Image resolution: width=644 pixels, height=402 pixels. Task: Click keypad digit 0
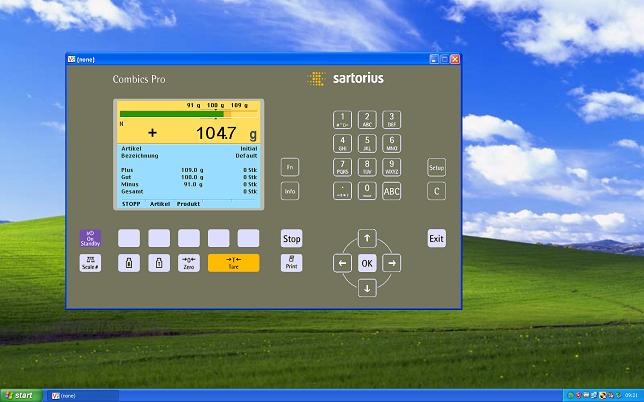[x=367, y=191]
